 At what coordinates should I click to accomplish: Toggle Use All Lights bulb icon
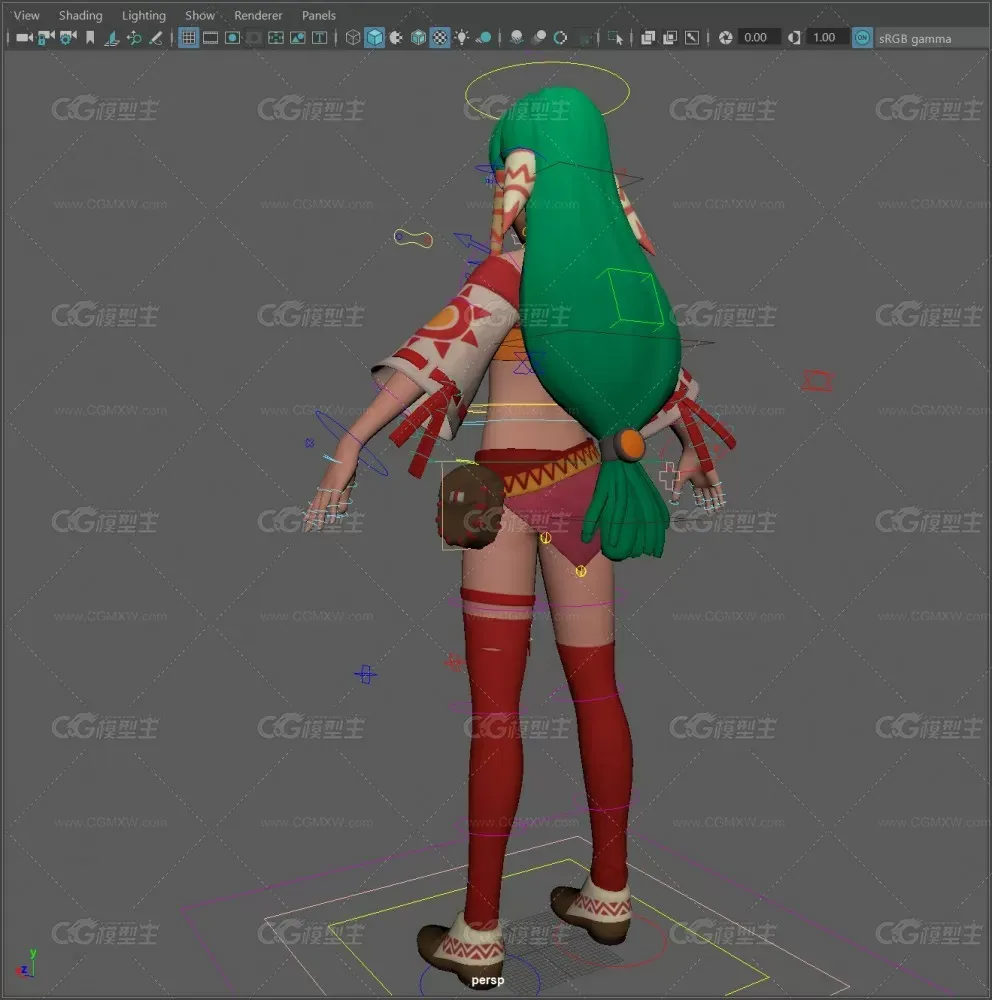(x=462, y=38)
